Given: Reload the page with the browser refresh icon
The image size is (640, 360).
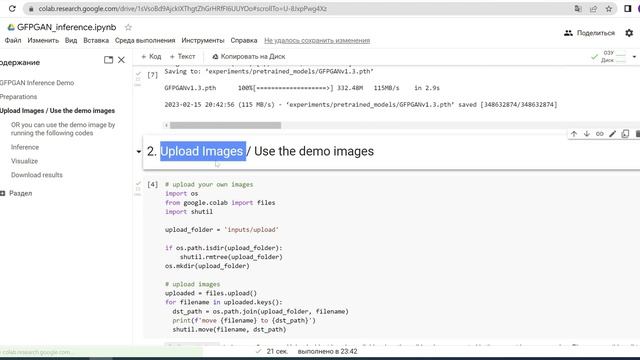Looking at the screenshot, I should click(12, 9).
